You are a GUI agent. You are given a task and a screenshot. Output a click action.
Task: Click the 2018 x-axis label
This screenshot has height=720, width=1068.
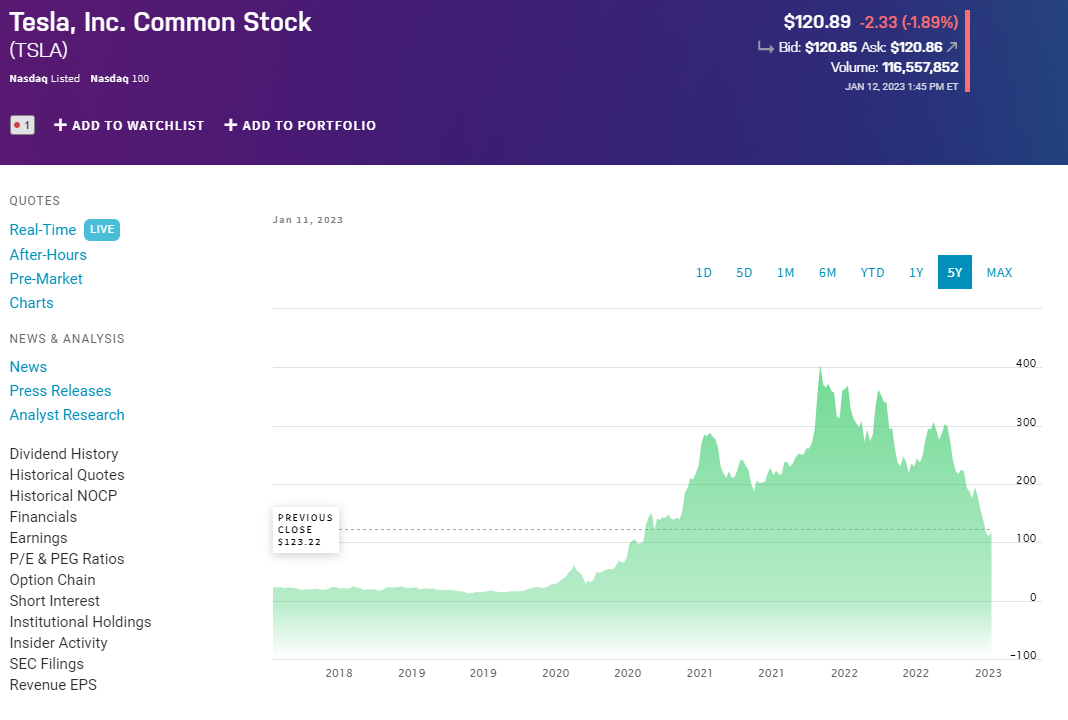click(x=339, y=673)
